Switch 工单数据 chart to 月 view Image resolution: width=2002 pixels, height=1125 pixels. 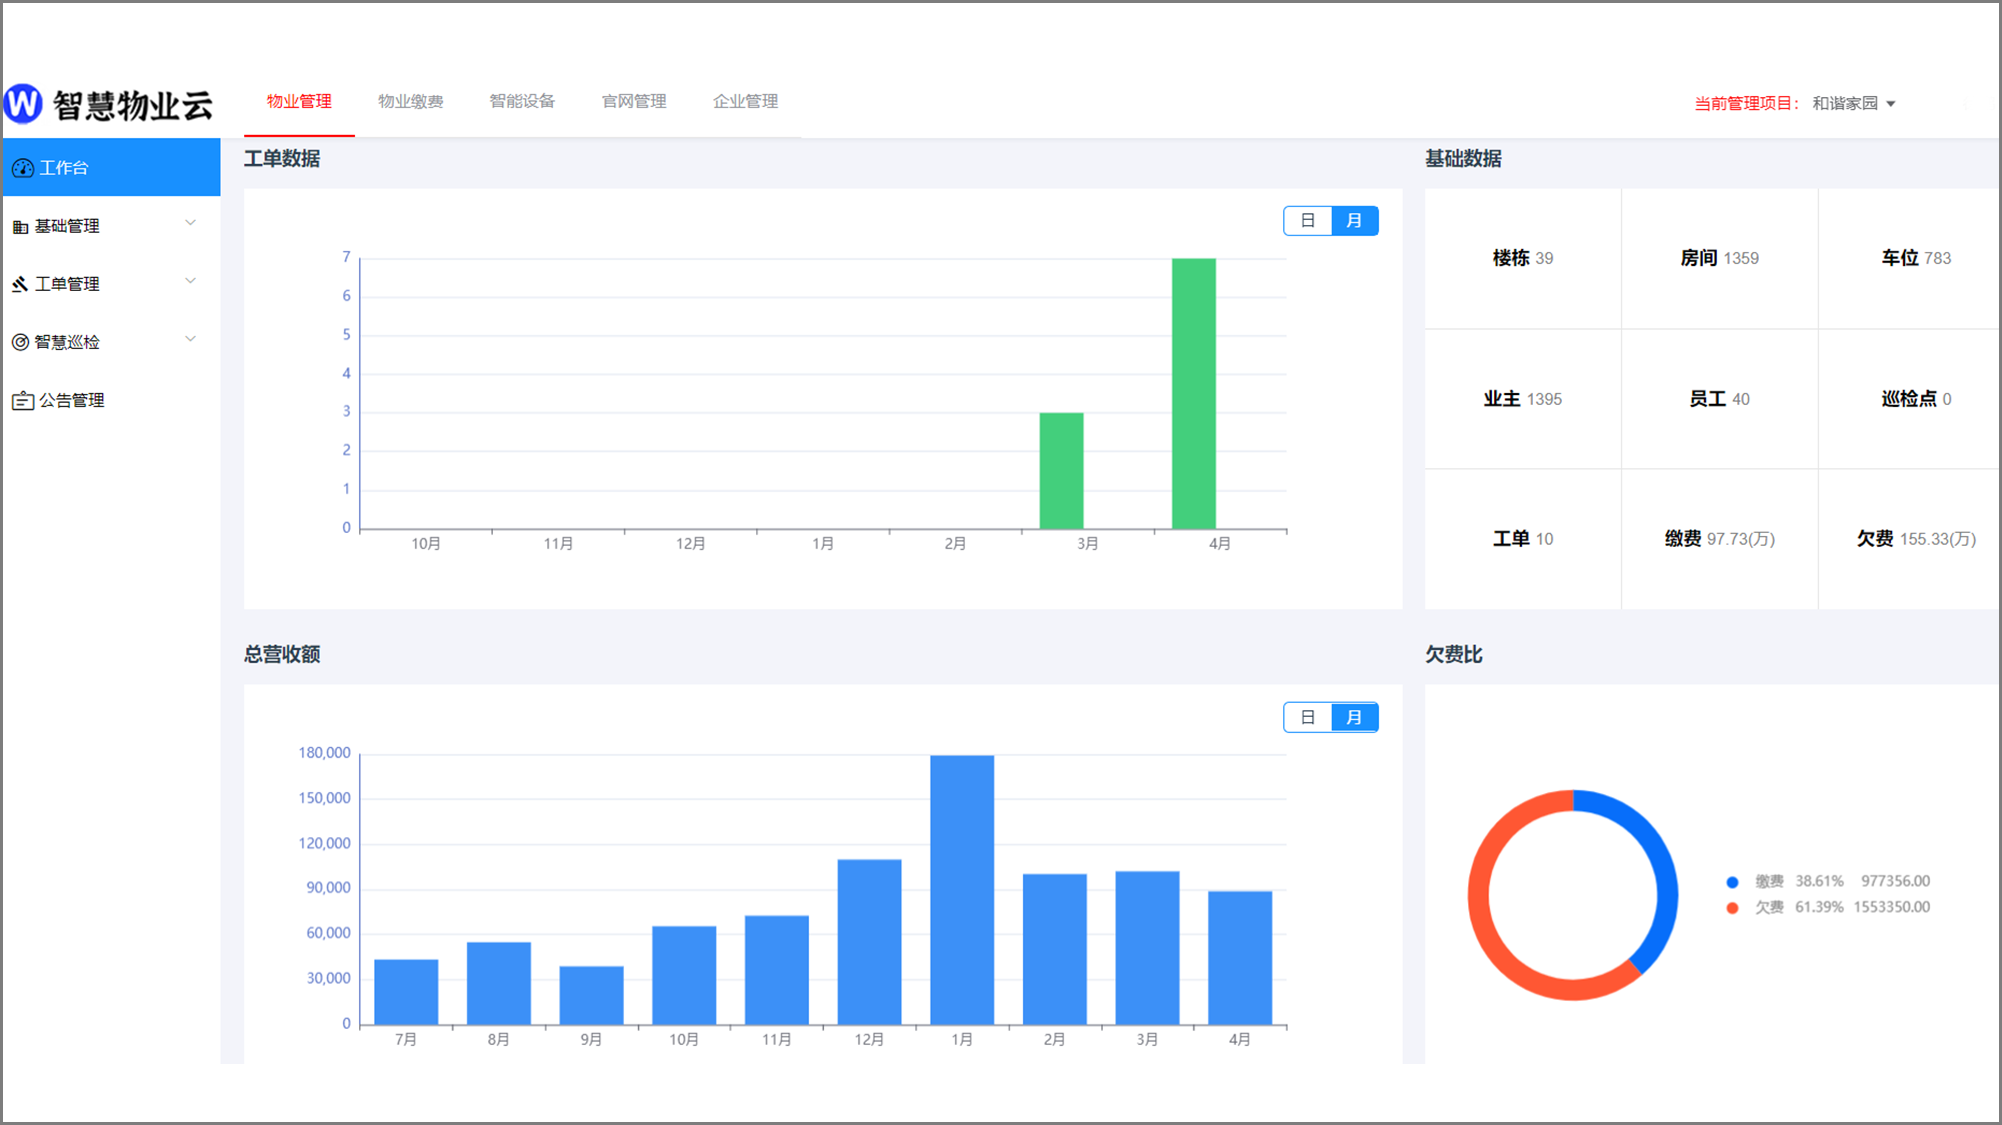click(x=1354, y=221)
